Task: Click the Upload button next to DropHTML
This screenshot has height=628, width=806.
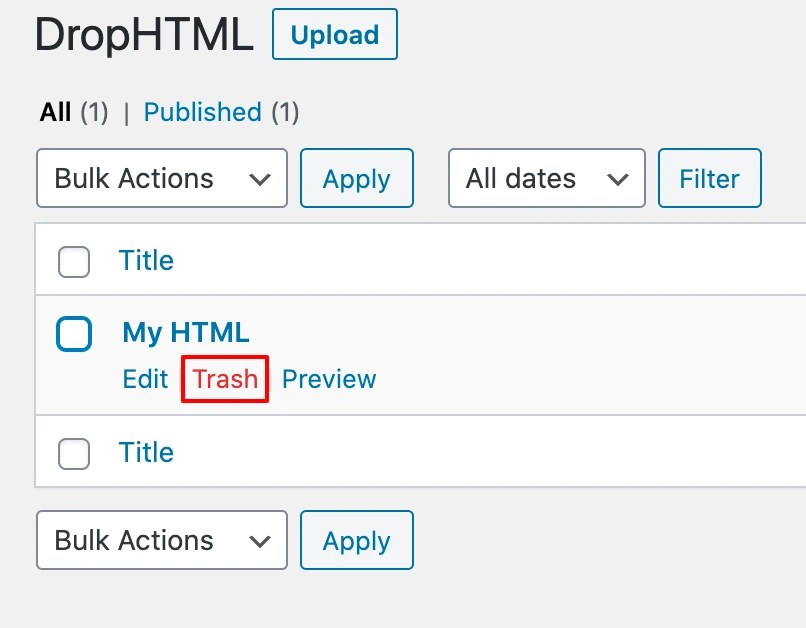Action: pyautogui.click(x=334, y=34)
